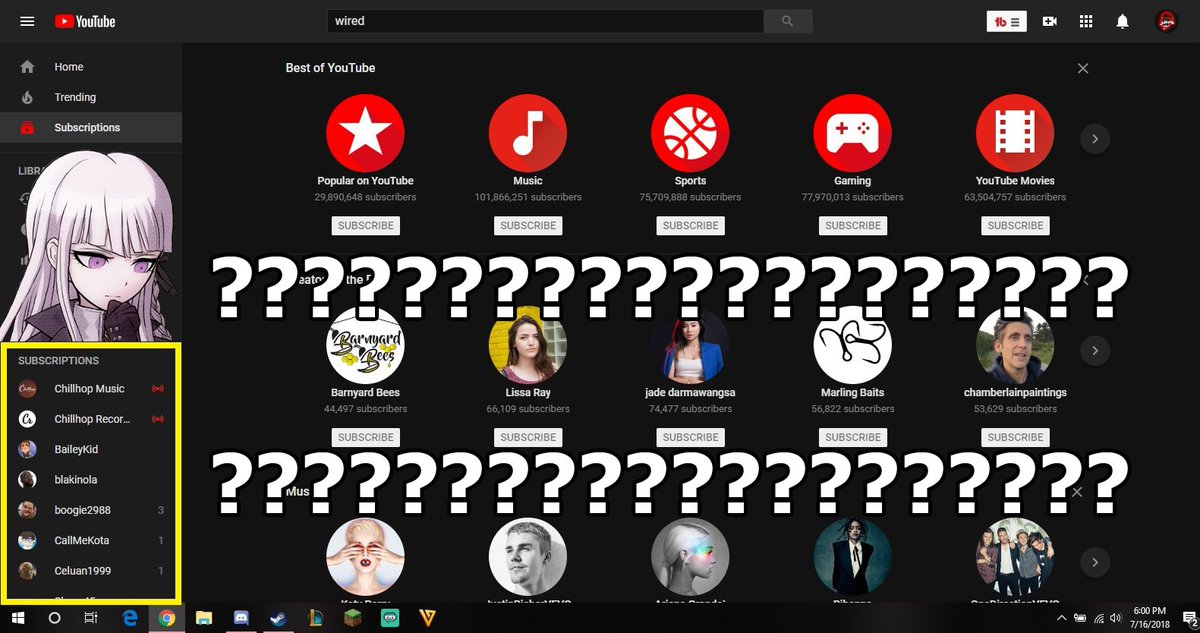Subscribe to chamberlainpaintings

1015,437
